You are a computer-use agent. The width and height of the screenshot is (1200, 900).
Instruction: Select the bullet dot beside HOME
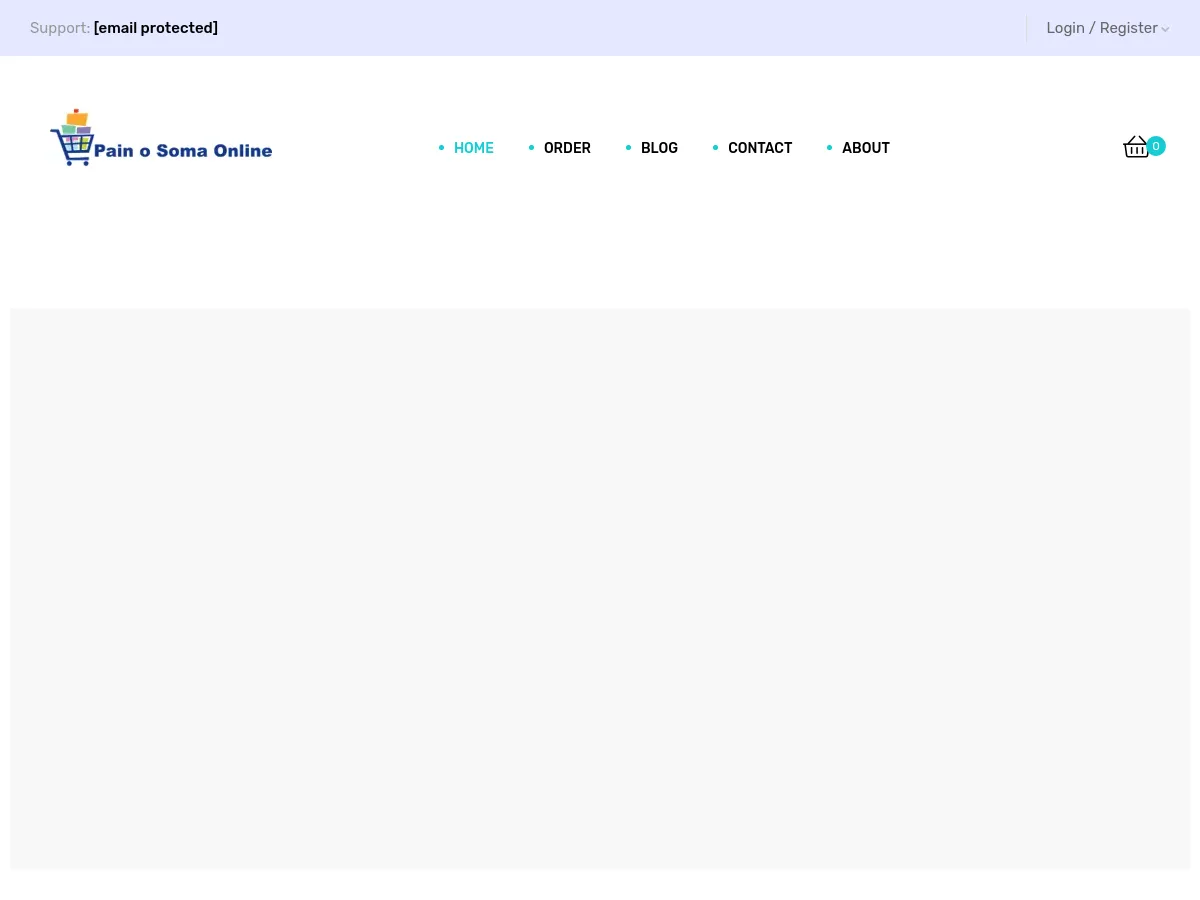(x=441, y=147)
